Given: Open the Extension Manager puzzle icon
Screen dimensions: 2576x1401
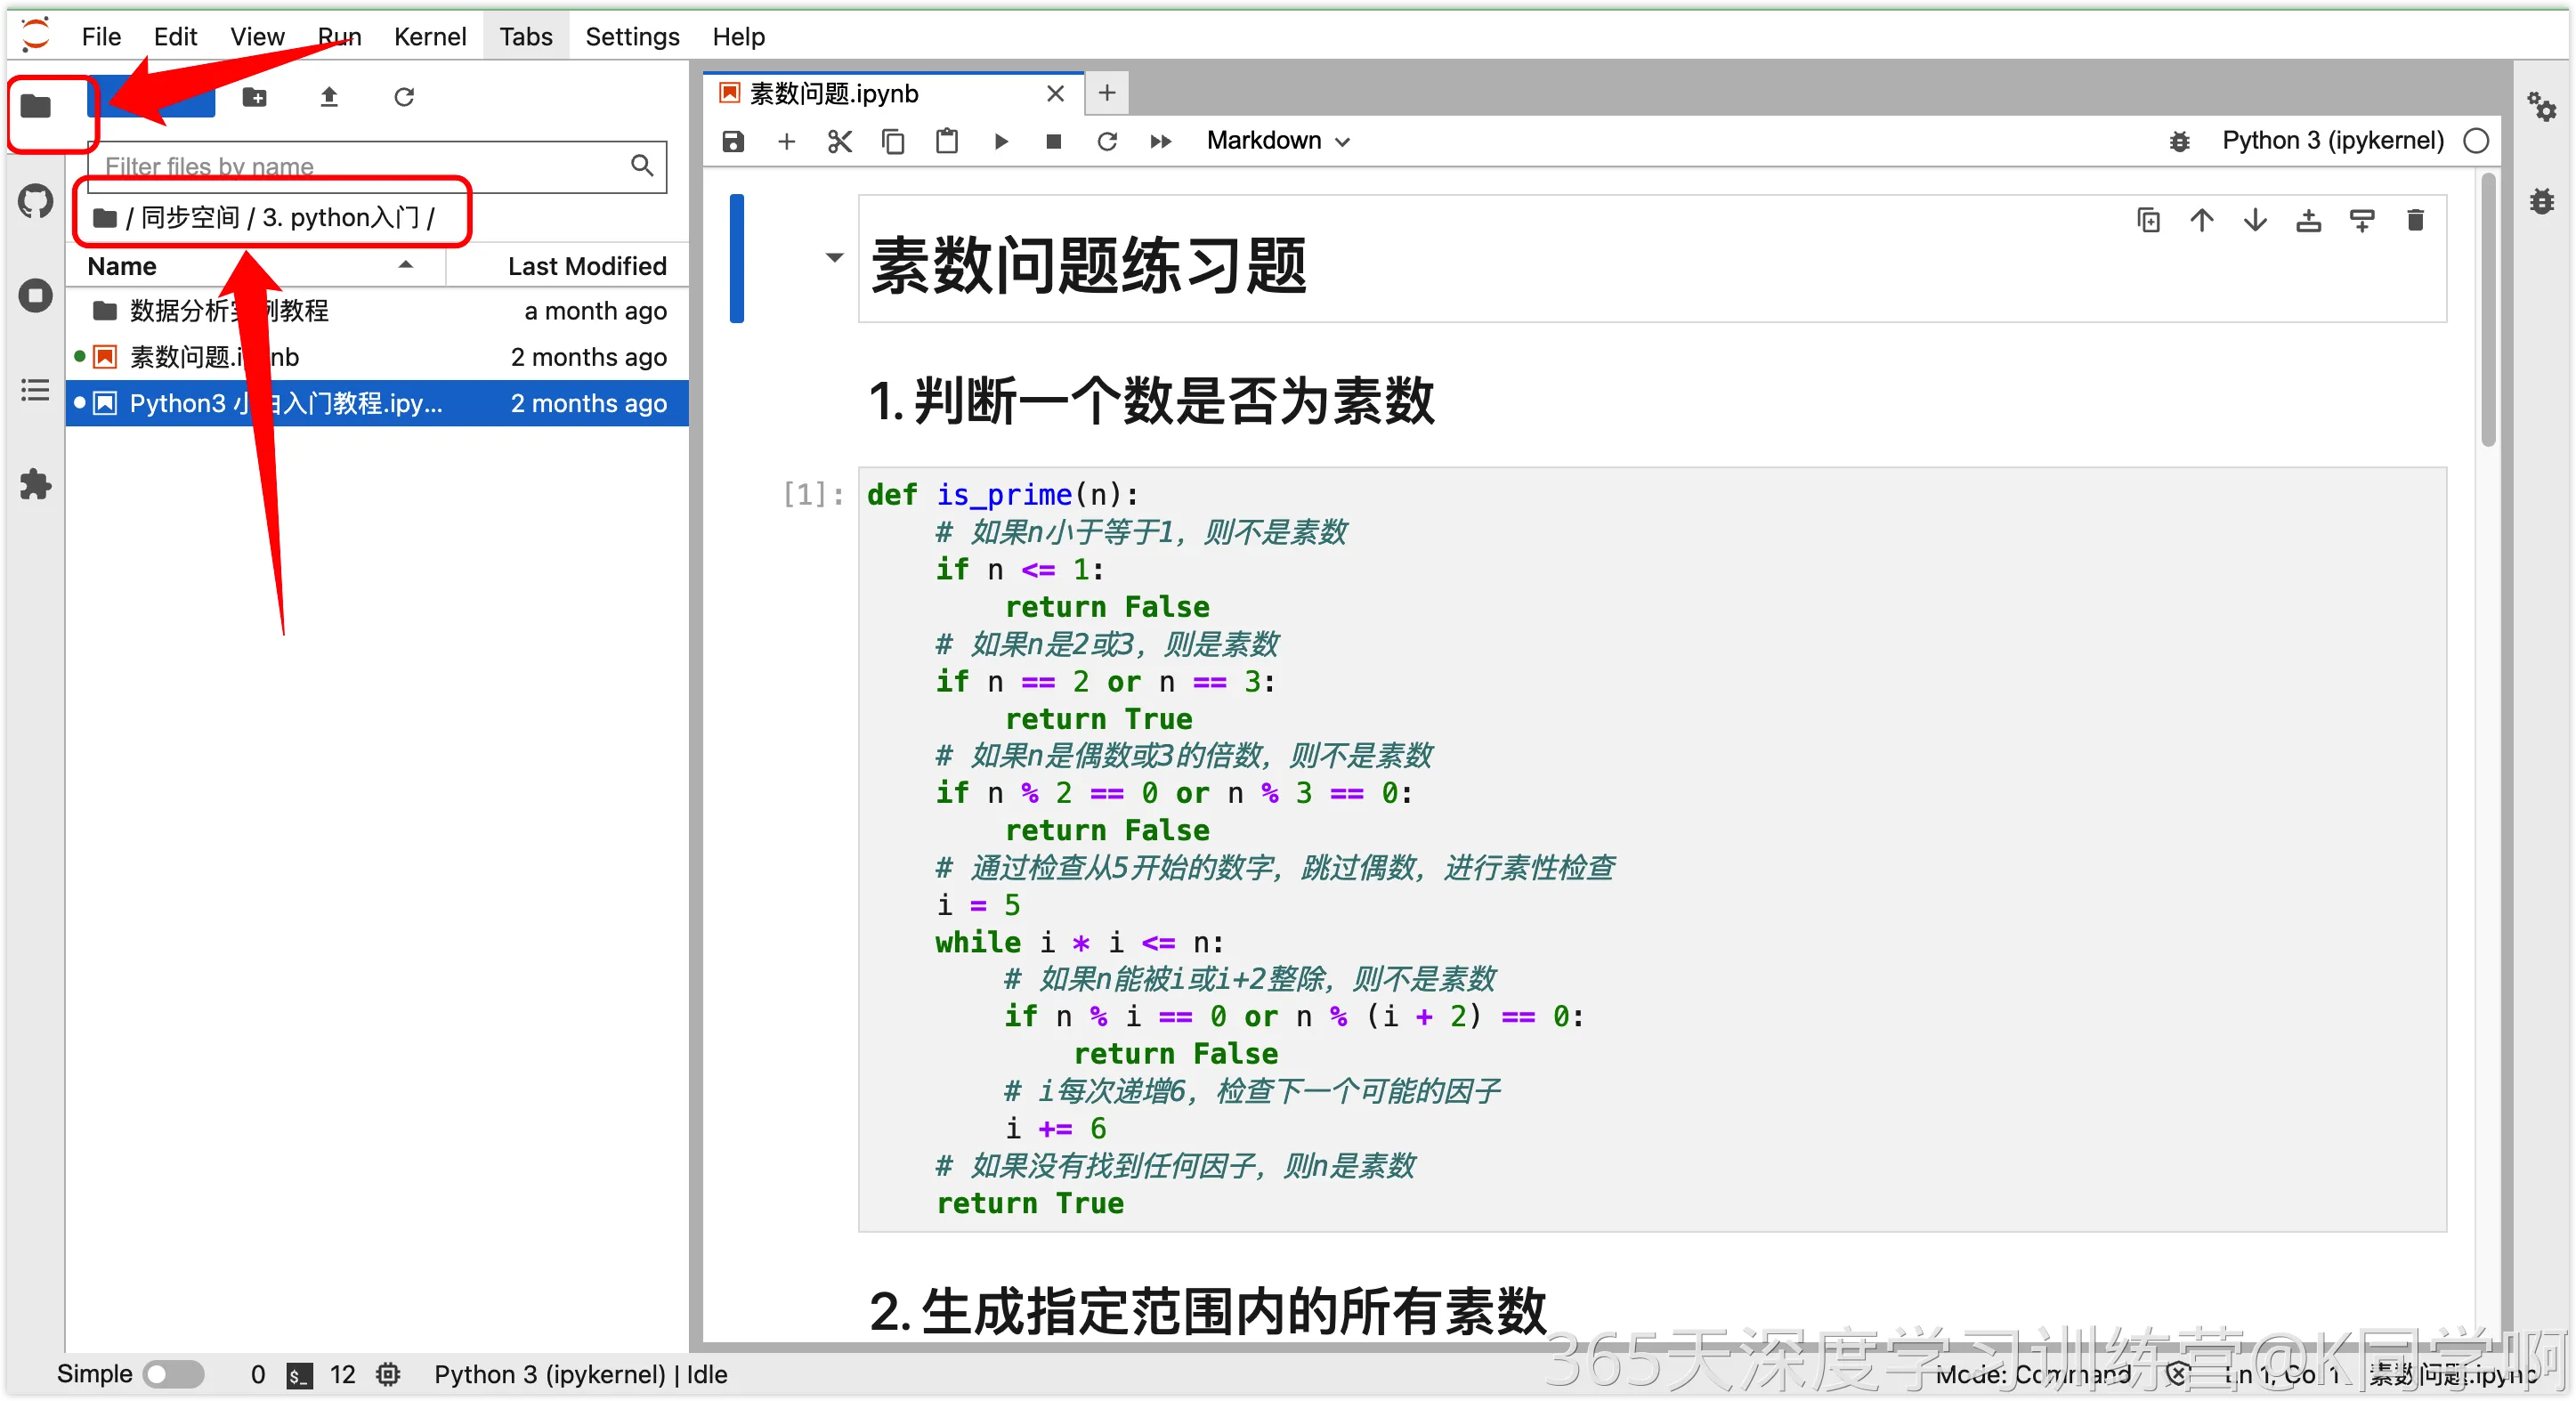Looking at the screenshot, I should 36,485.
